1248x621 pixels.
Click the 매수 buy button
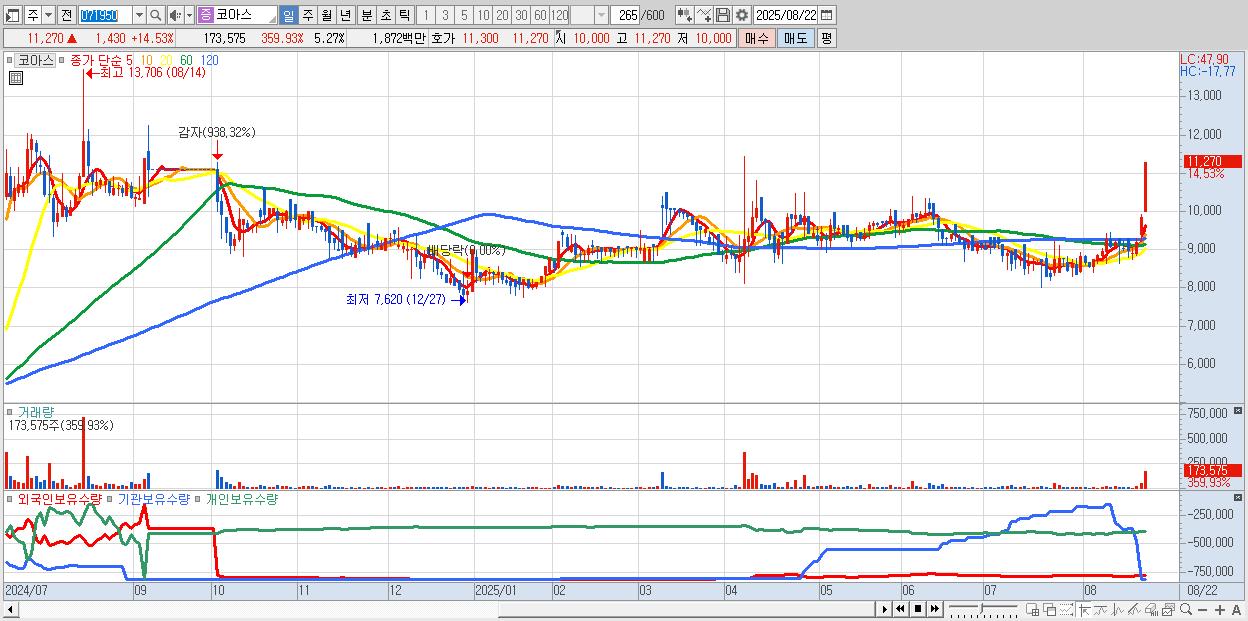757,38
